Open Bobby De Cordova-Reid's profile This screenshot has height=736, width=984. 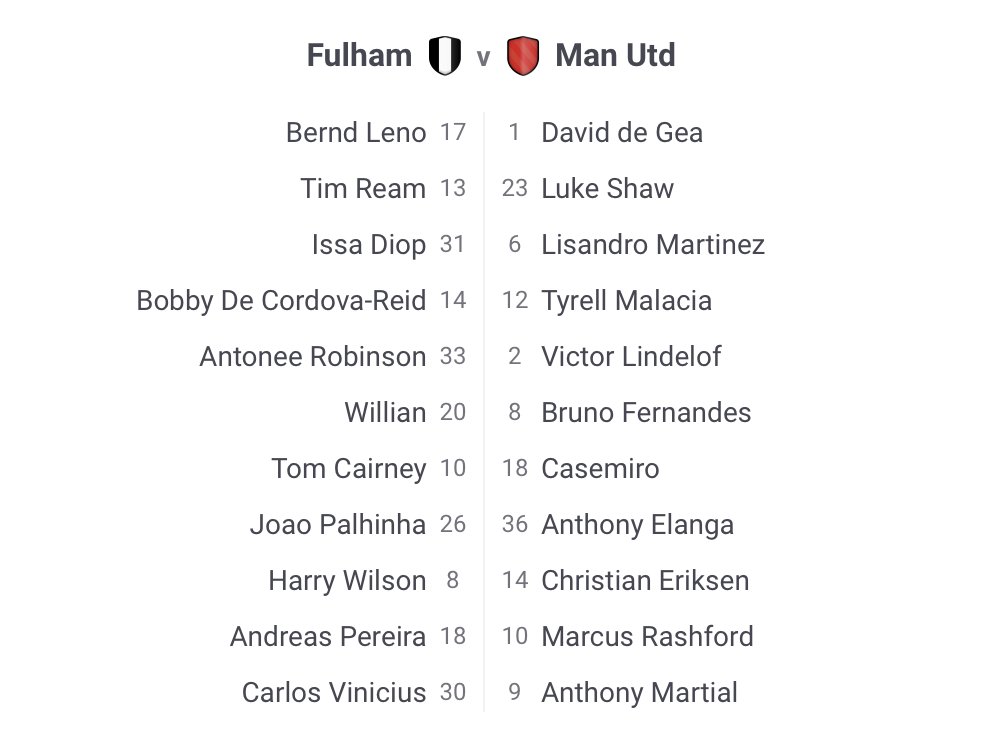point(281,301)
